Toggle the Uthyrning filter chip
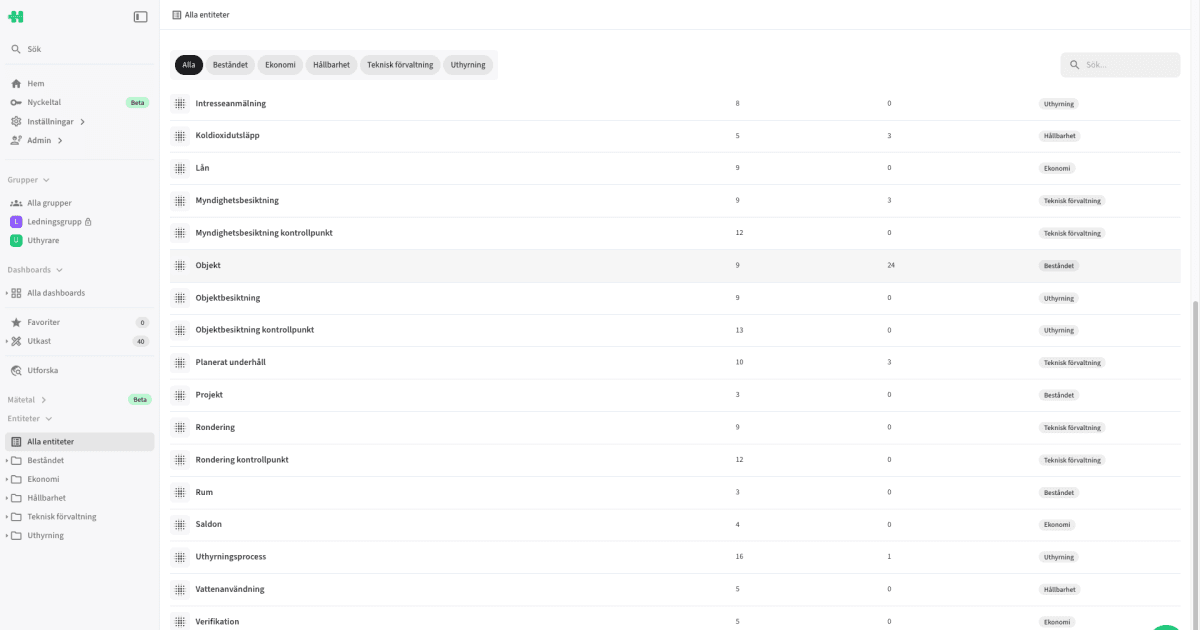 point(467,64)
